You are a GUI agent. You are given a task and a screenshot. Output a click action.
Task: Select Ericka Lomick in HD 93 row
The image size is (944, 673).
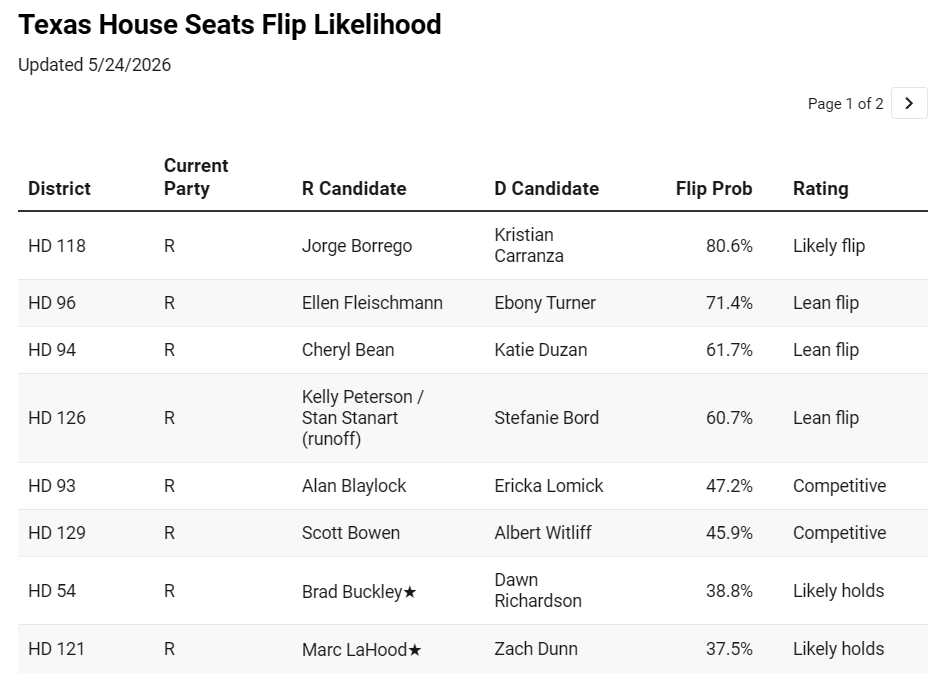click(548, 486)
